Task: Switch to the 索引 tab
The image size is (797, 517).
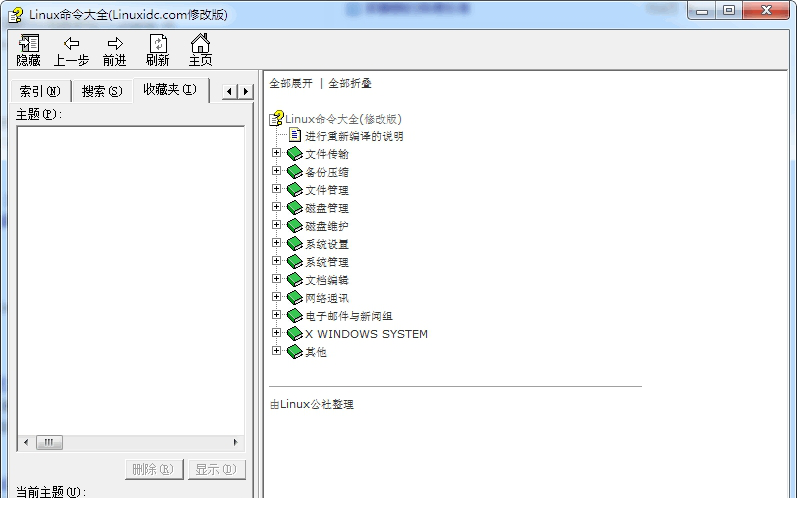Action: (40, 91)
